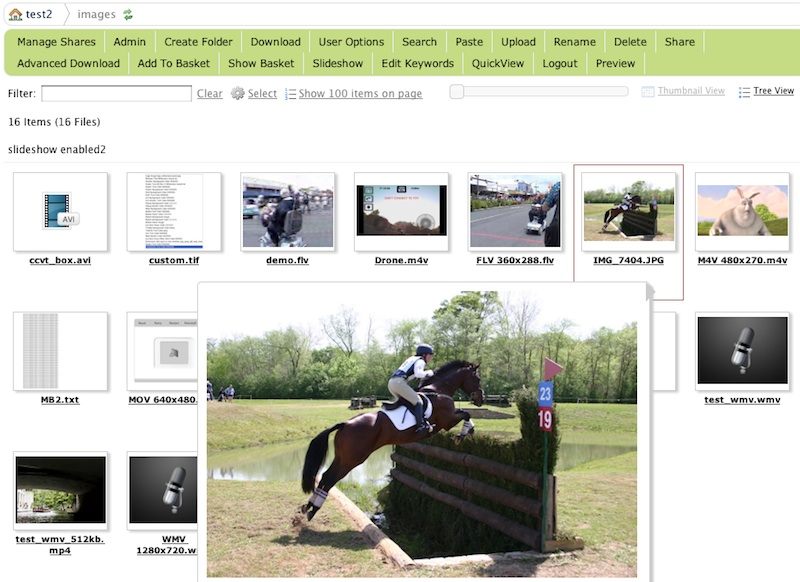Click the gear icon beside Select
This screenshot has width=800, height=582.
[237, 93]
